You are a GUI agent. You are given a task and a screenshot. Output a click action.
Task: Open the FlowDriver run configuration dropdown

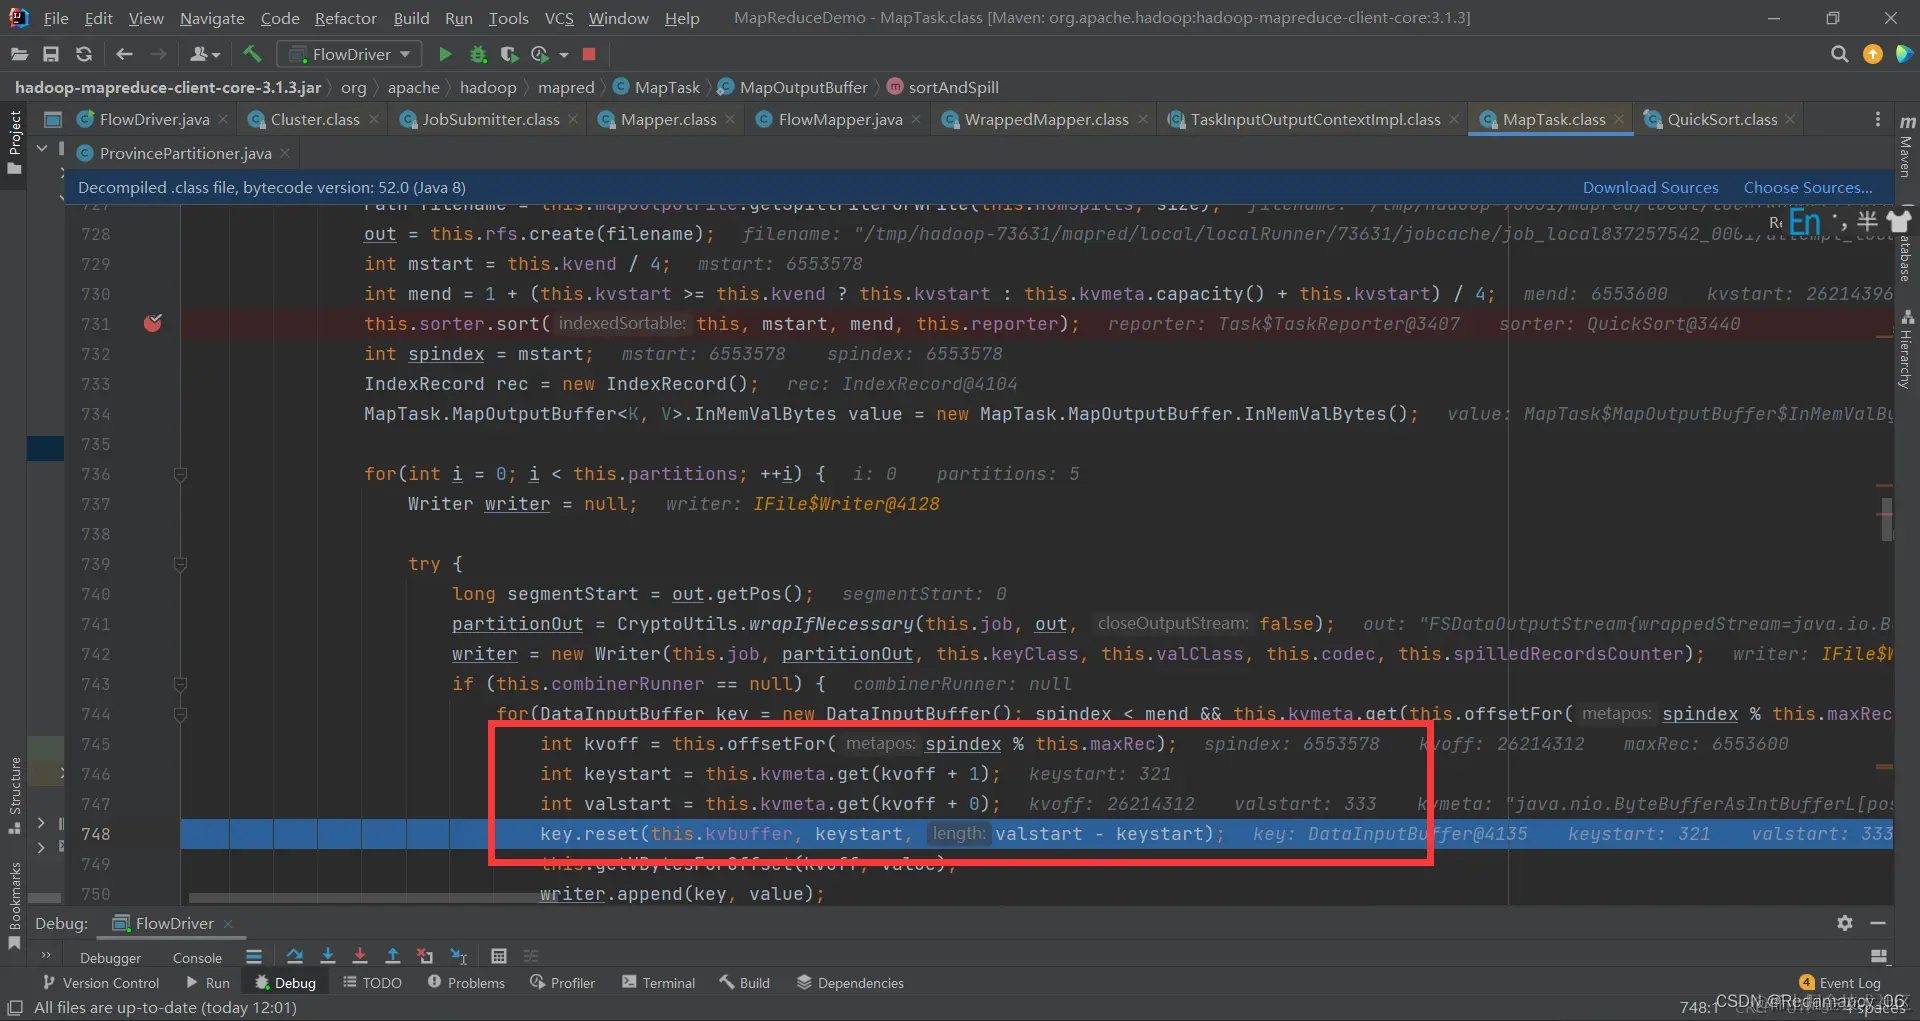[349, 54]
